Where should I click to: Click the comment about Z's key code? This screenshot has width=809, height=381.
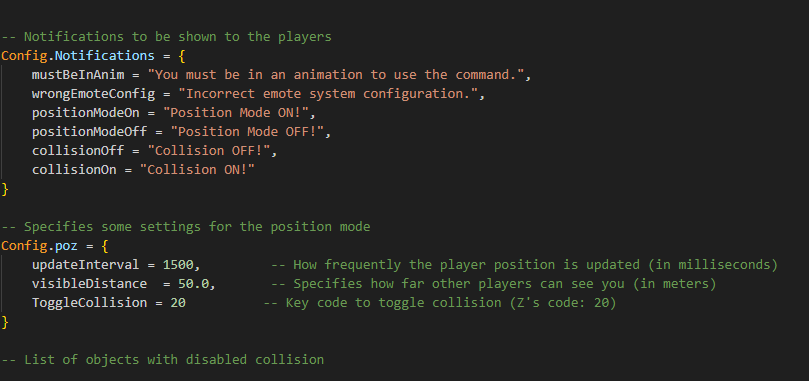(440, 303)
